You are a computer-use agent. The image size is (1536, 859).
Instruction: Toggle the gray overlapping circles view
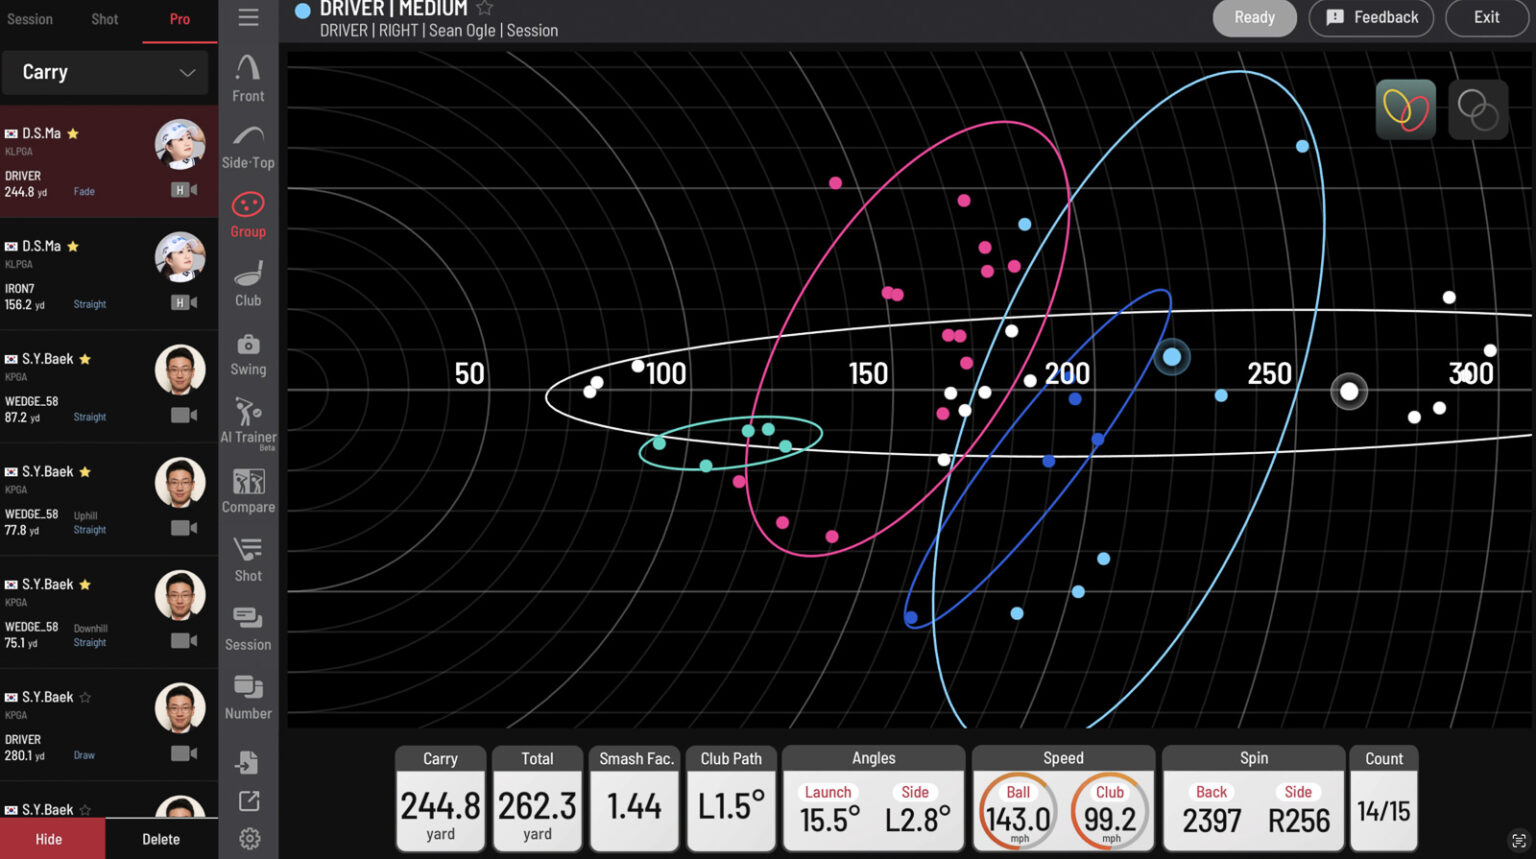tap(1477, 109)
